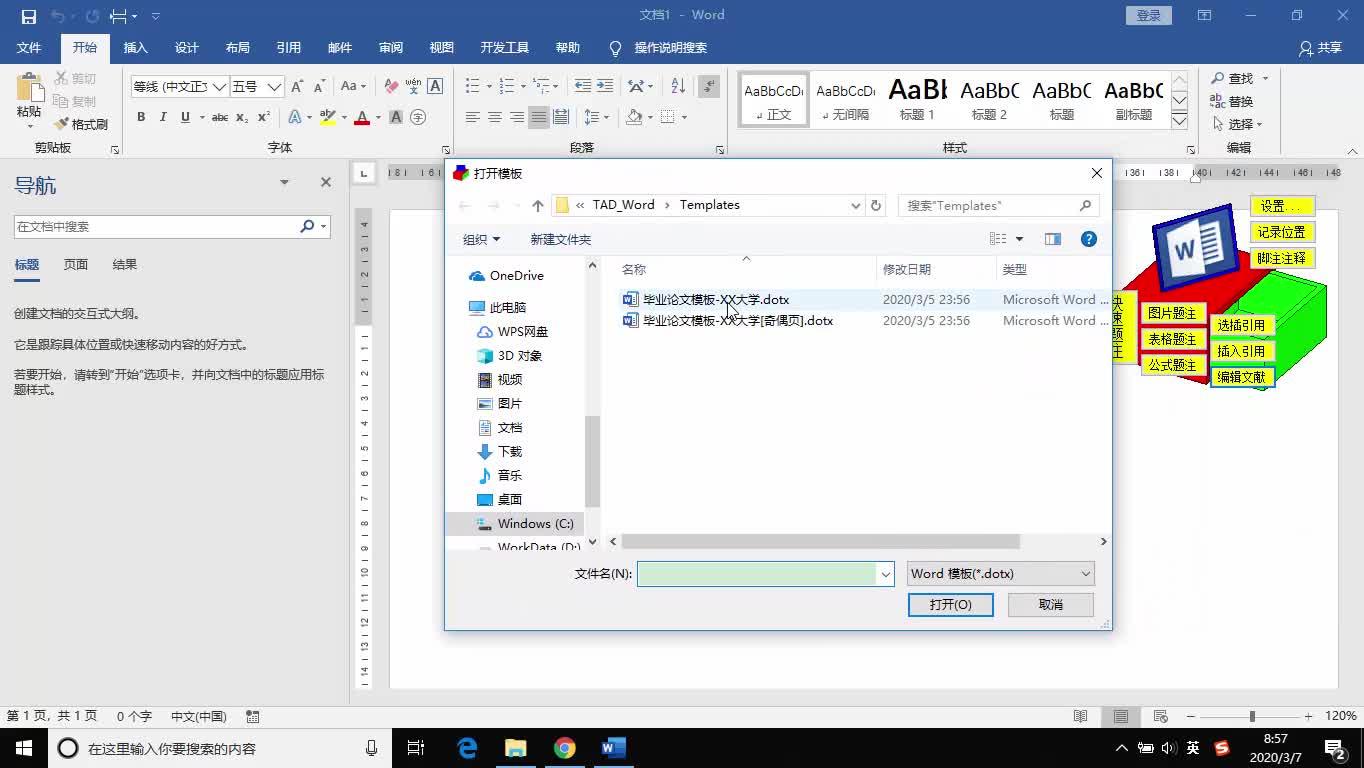
Task: Open the file type Word 模板 dropdown
Action: [1000, 573]
